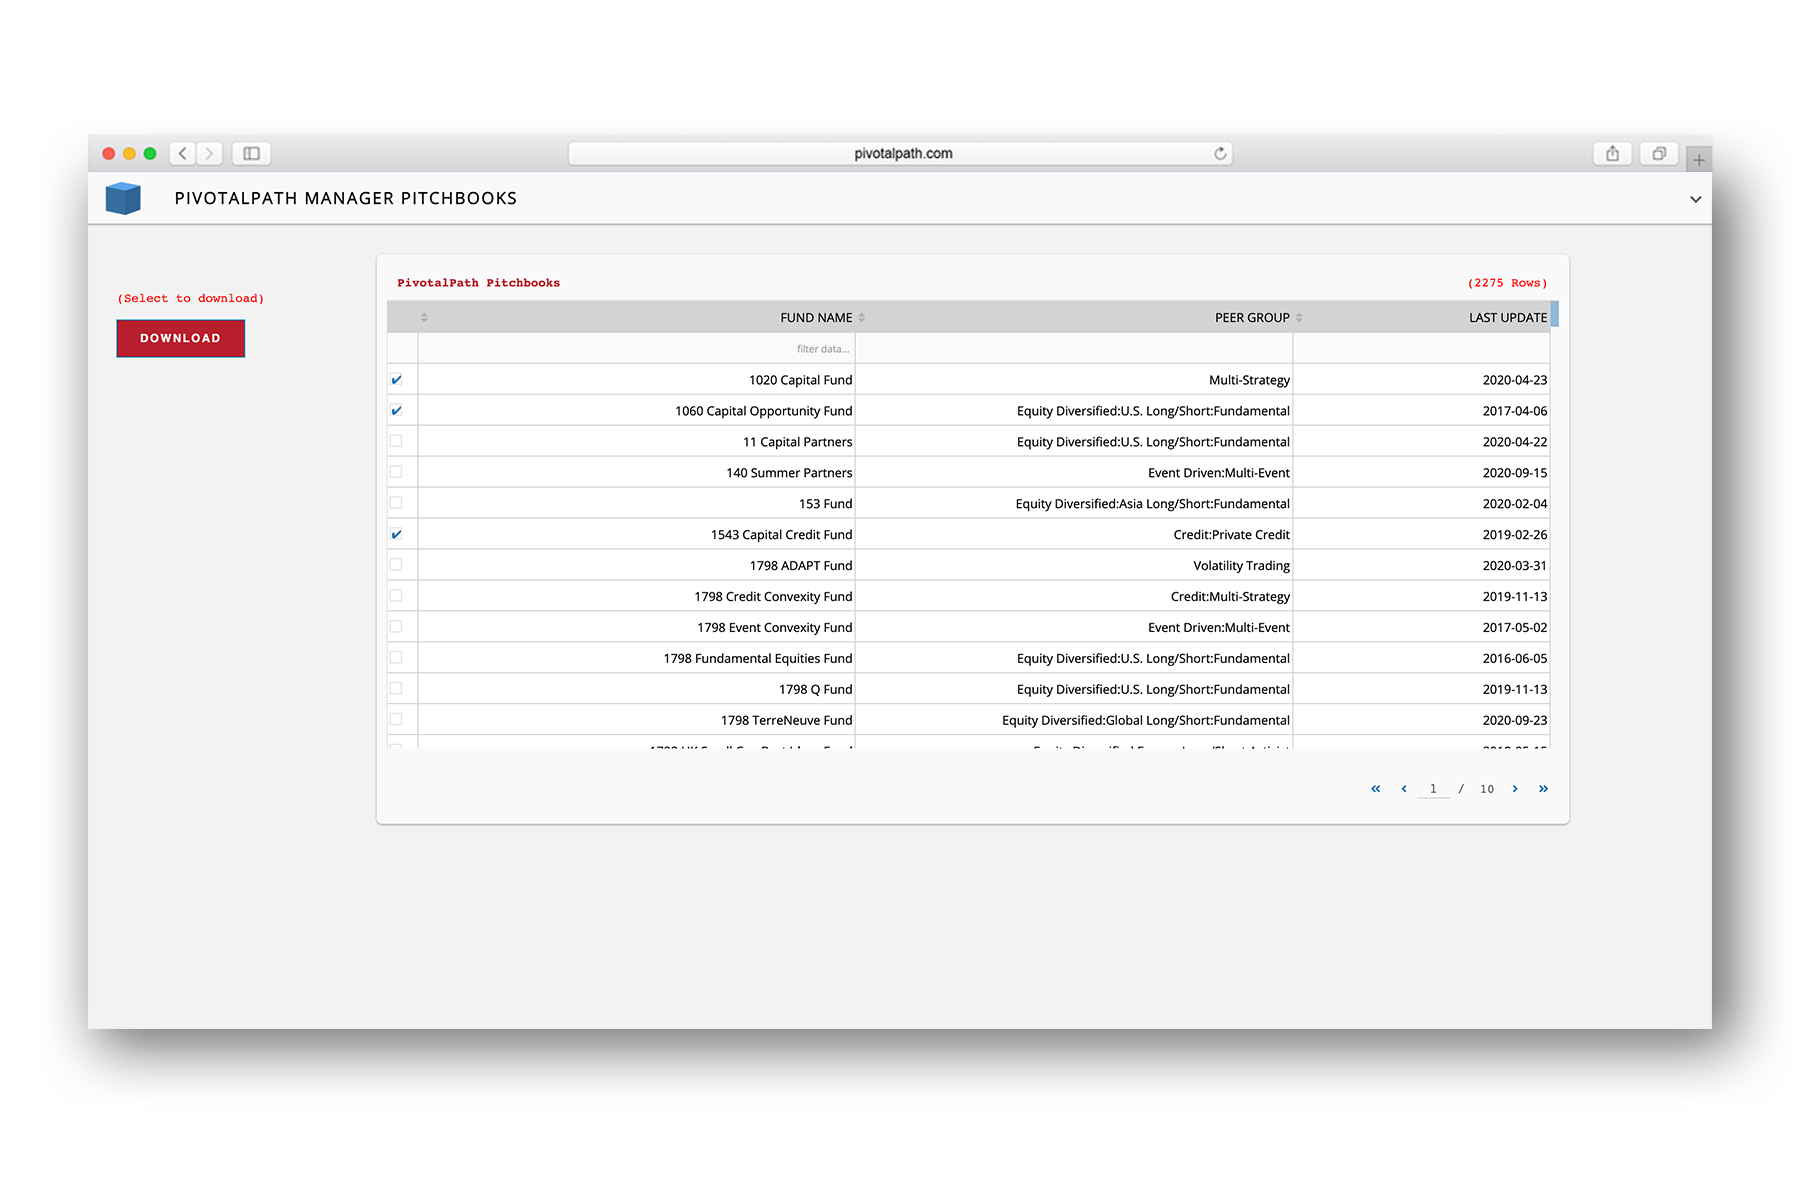This screenshot has width=1800, height=1200.
Task: Click the browser forward arrow
Action: 209,153
